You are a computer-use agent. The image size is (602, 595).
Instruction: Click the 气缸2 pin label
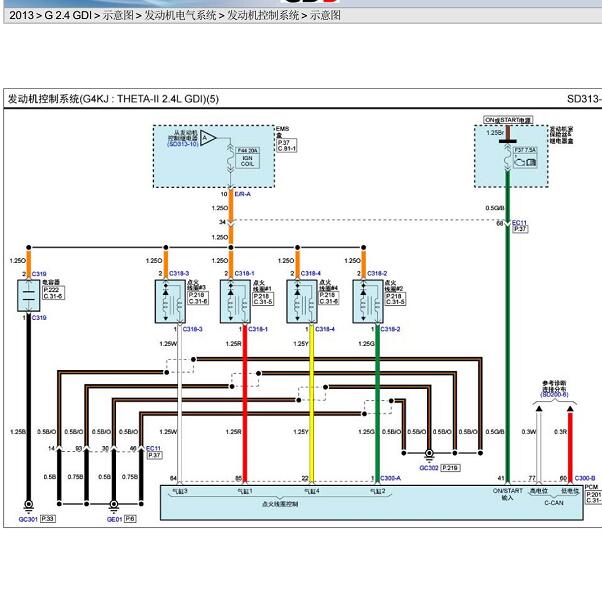click(x=377, y=491)
